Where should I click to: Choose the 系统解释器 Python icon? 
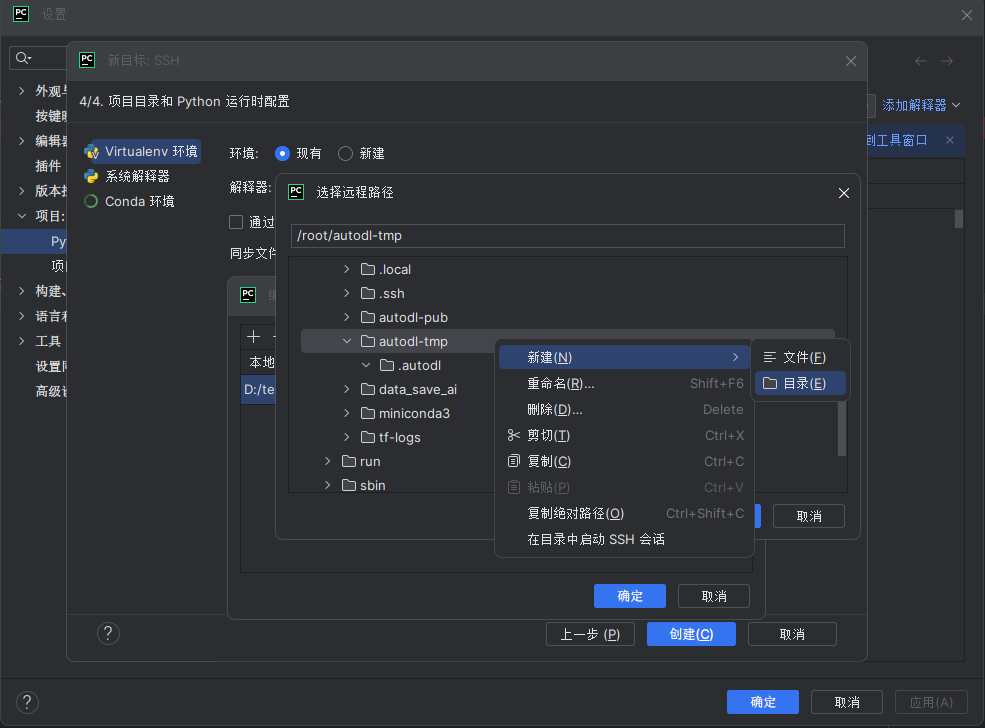(x=92, y=177)
